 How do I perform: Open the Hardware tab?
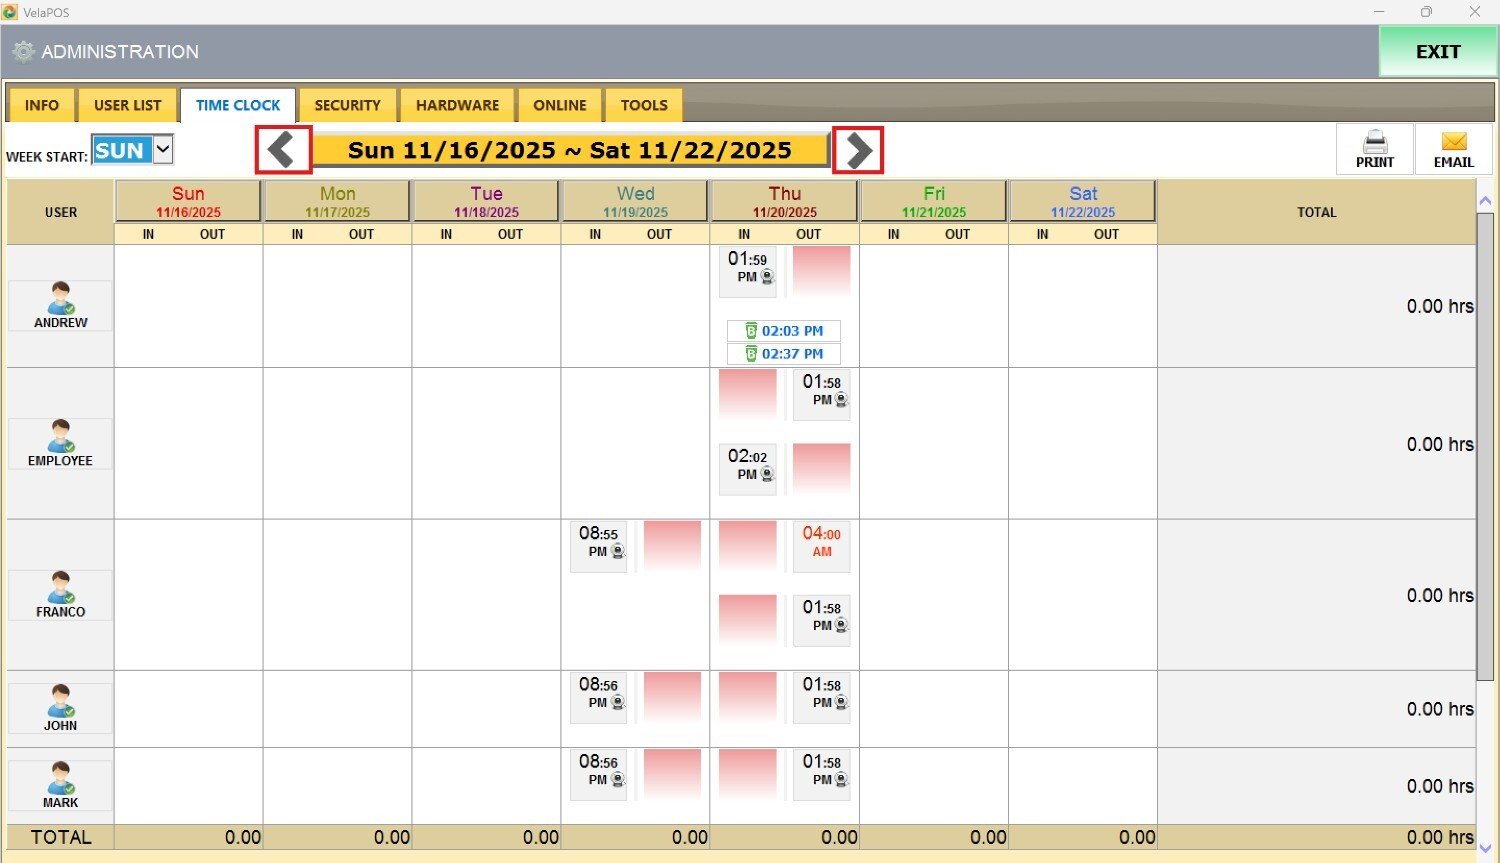[x=457, y=105]
